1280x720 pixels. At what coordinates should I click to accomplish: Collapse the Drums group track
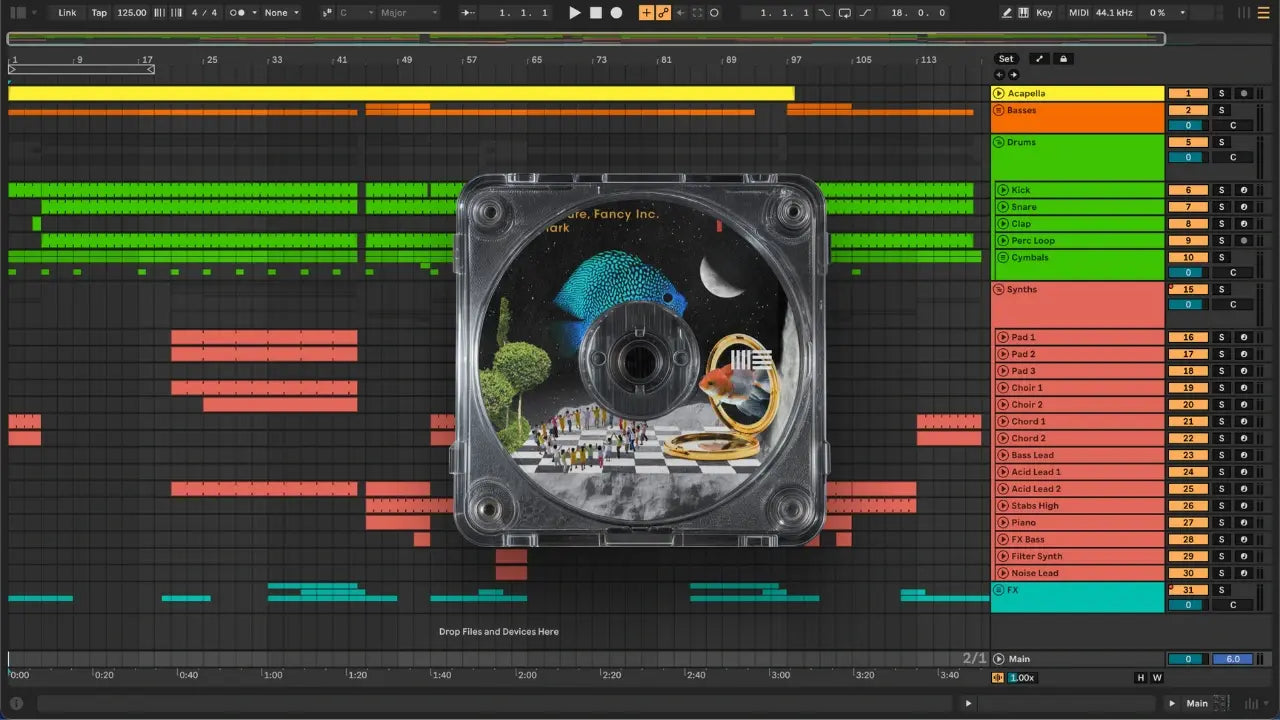[998, 142]
